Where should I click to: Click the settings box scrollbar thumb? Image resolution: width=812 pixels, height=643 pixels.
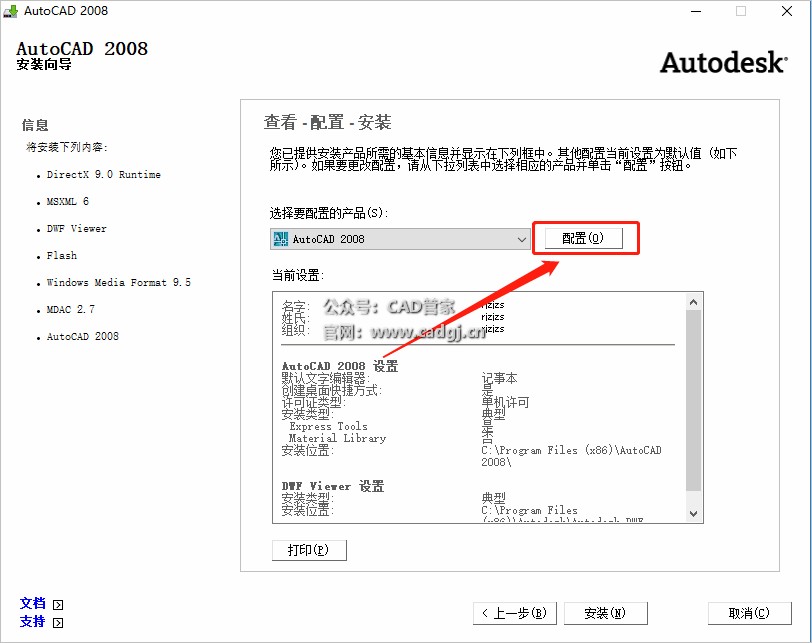(694, 400)
